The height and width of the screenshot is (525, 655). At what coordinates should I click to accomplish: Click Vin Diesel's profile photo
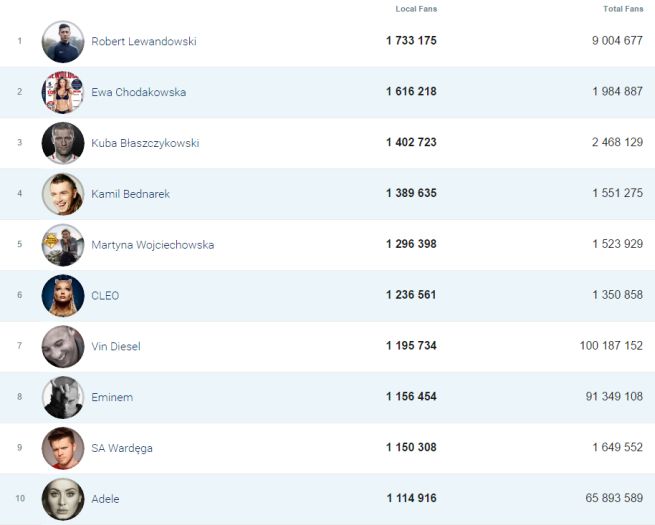point(63,347)
